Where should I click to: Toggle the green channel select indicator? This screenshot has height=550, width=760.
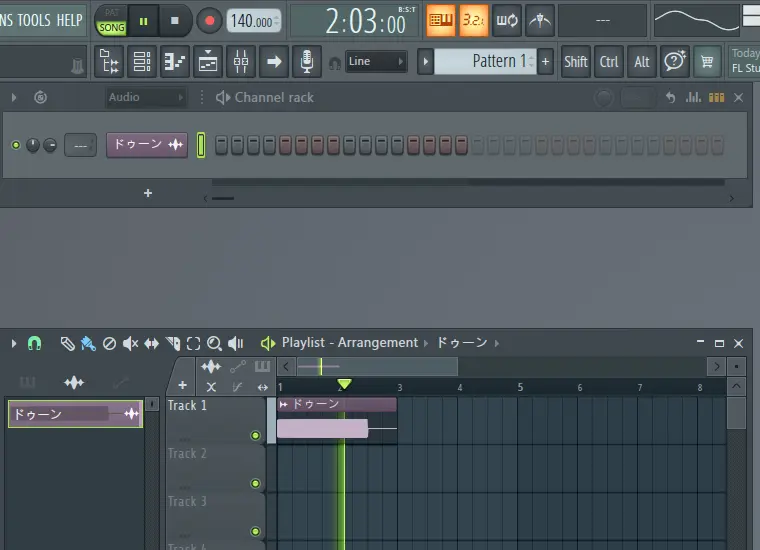(201, 145)
